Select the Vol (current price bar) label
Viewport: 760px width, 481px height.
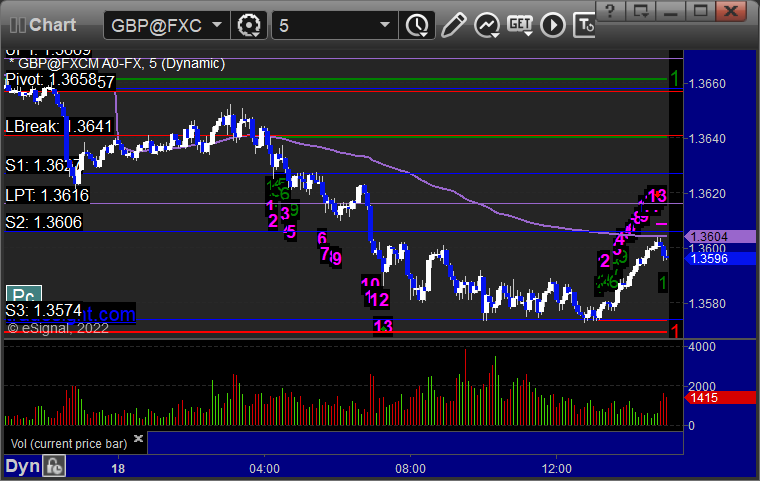69,444
